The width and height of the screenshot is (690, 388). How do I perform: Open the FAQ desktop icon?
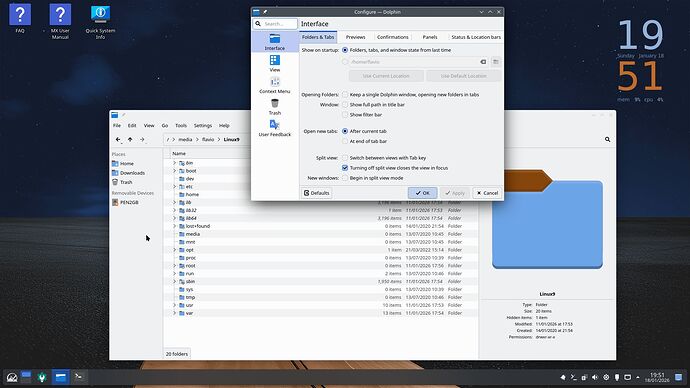pyautogui.click(x=20, y=19)
